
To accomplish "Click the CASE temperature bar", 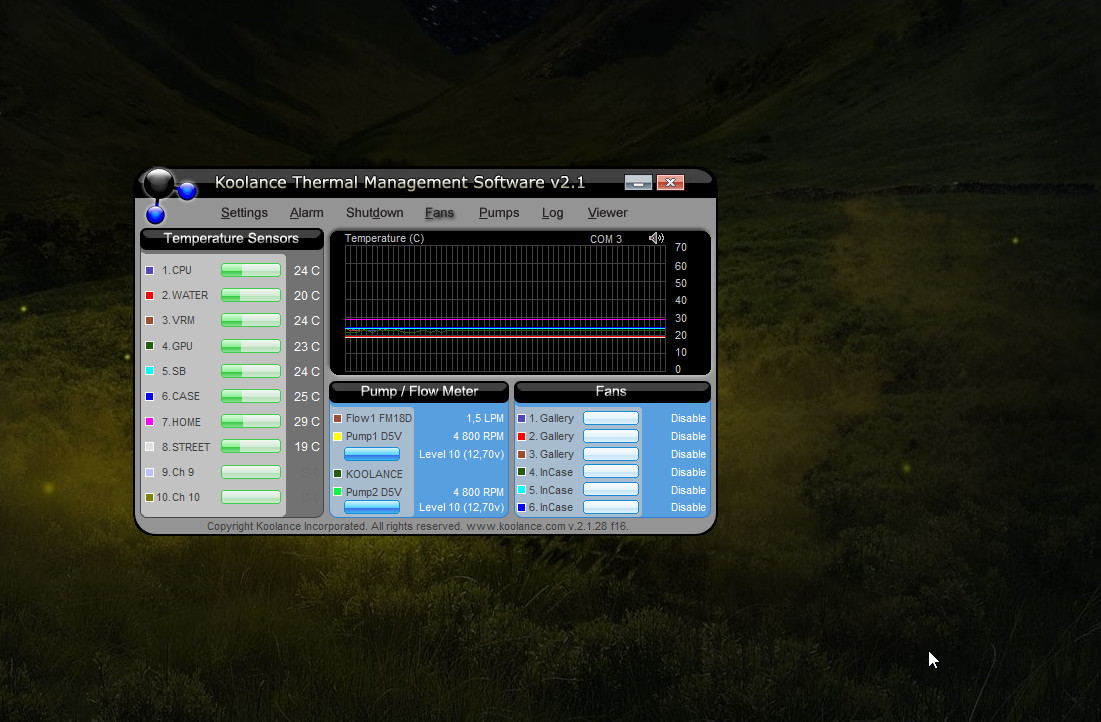I will (x=251, y=396).
